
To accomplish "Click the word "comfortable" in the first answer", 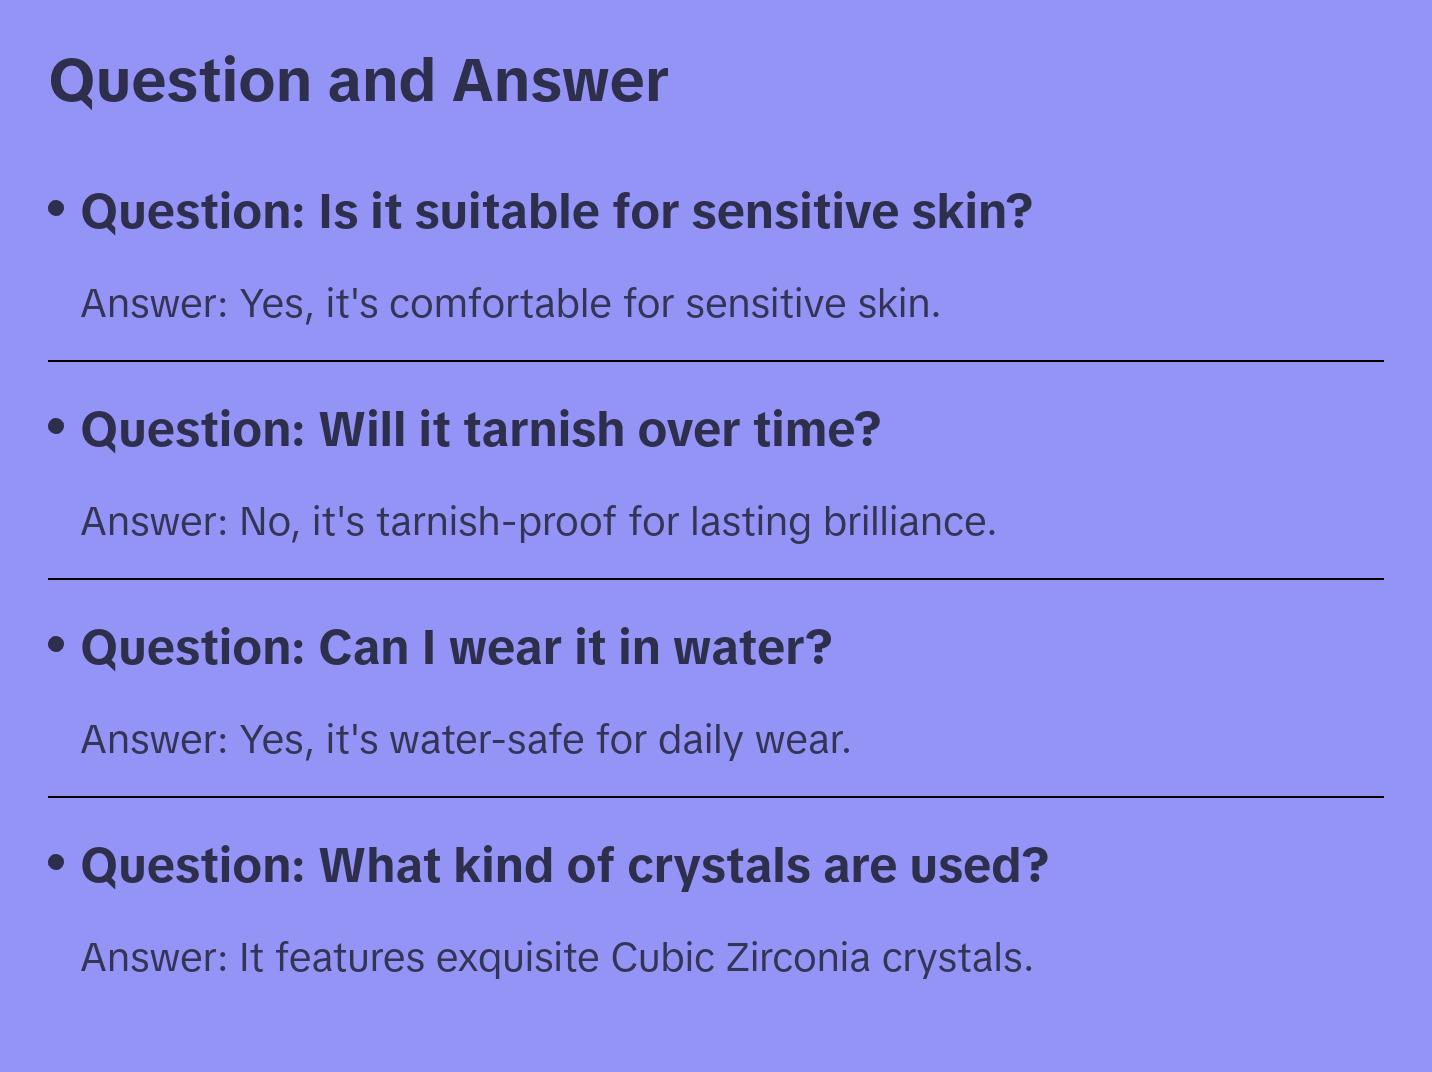I will pos(500,304).
